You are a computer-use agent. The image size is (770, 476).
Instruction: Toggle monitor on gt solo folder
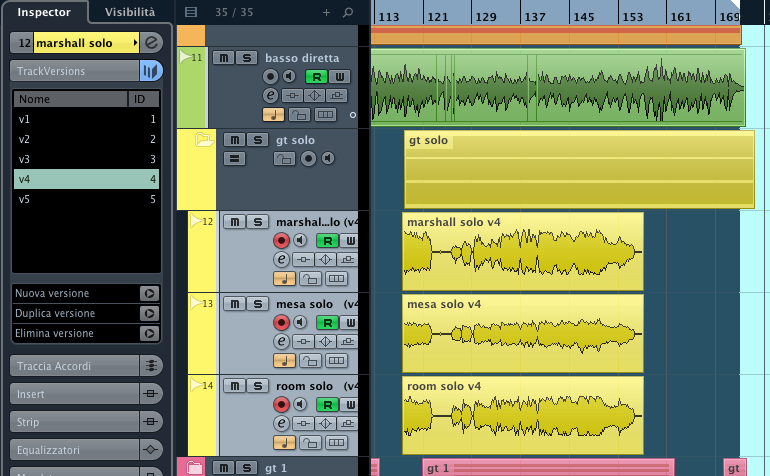point(328,159)
